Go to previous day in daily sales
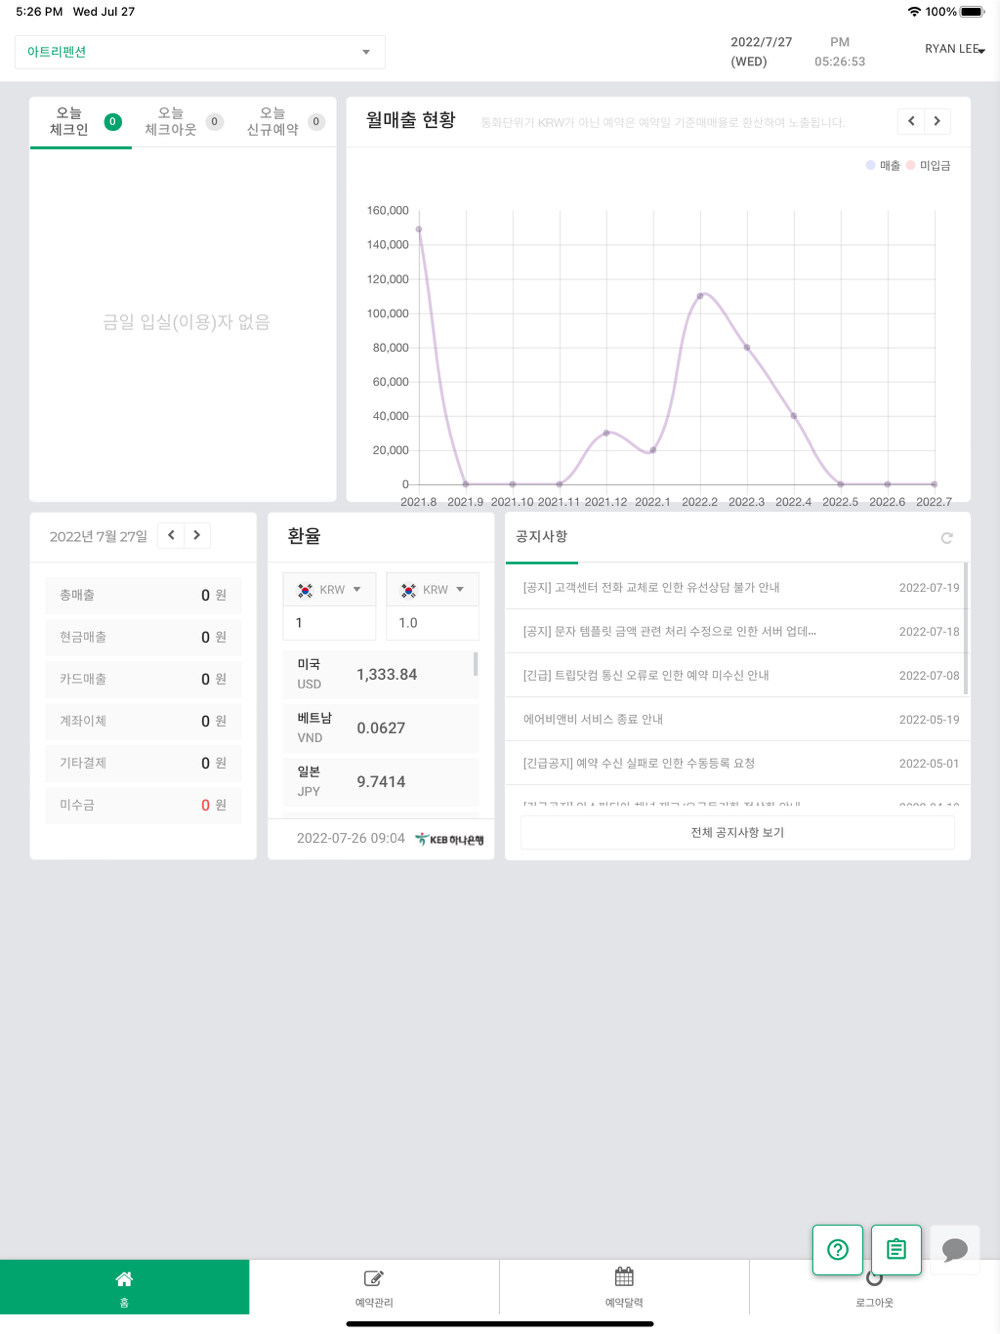Screen dimensions: 1000x1334 (x=171, y=535)
